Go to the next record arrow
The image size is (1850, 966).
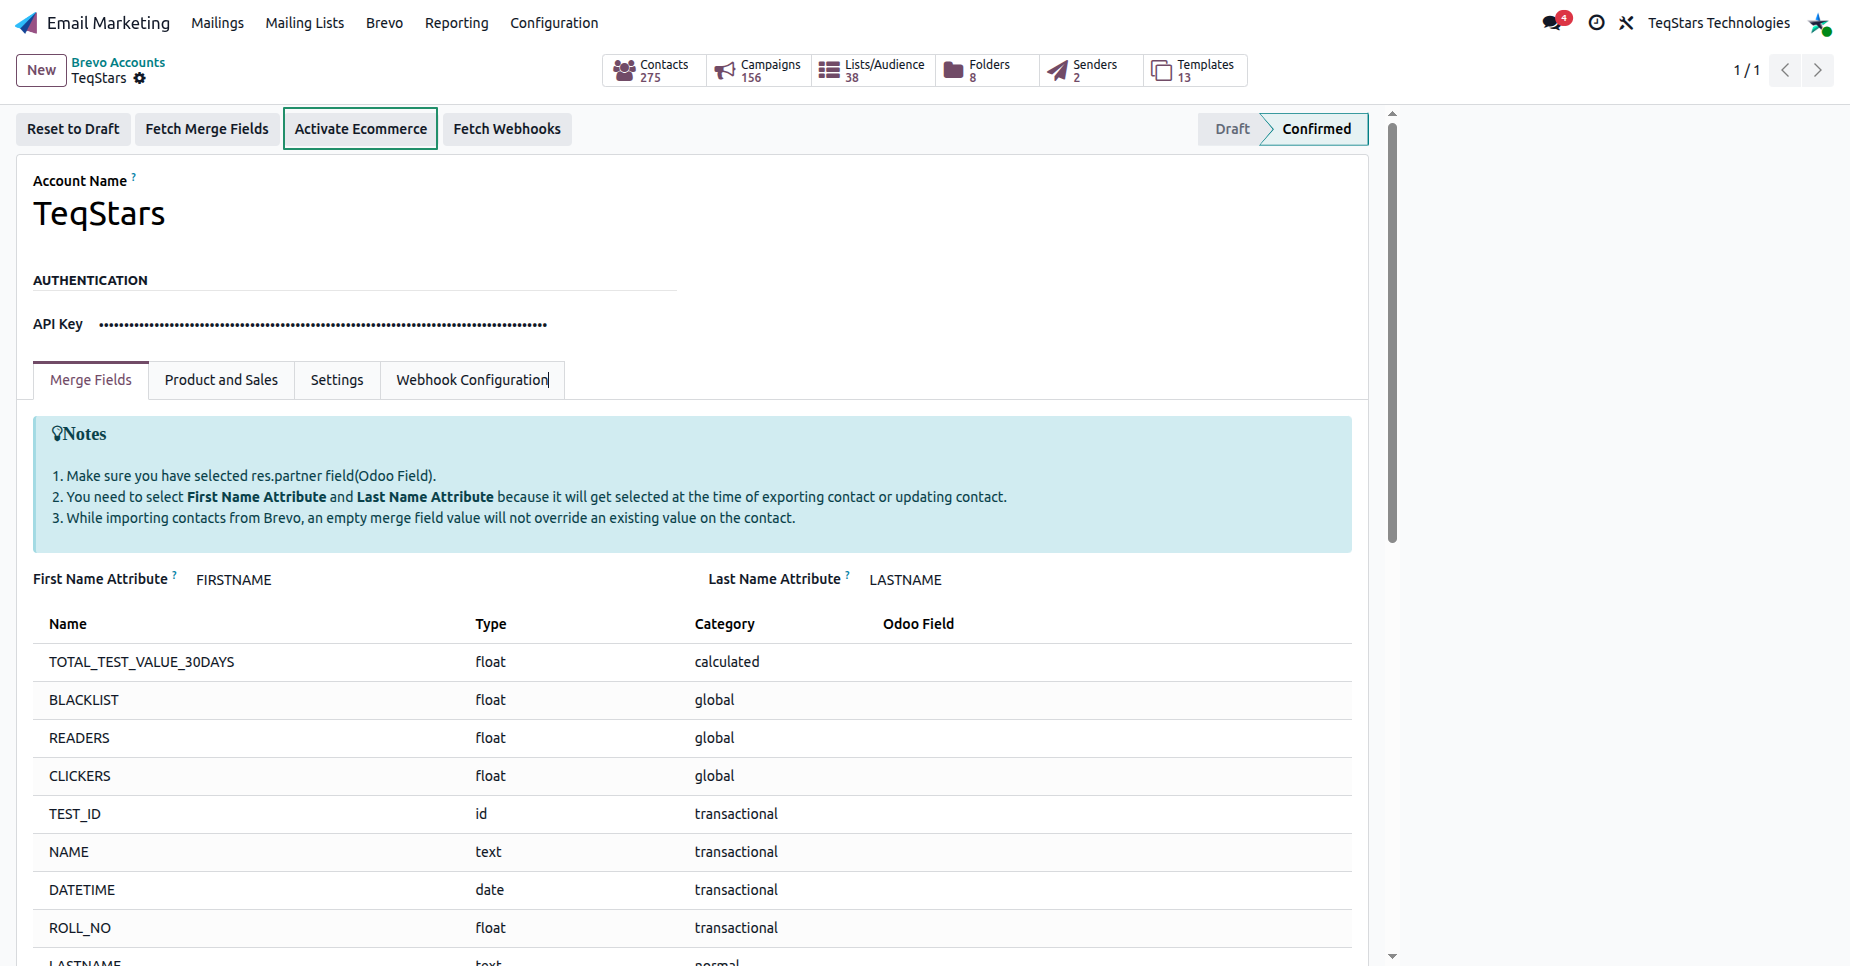(x=1818, y=70)
